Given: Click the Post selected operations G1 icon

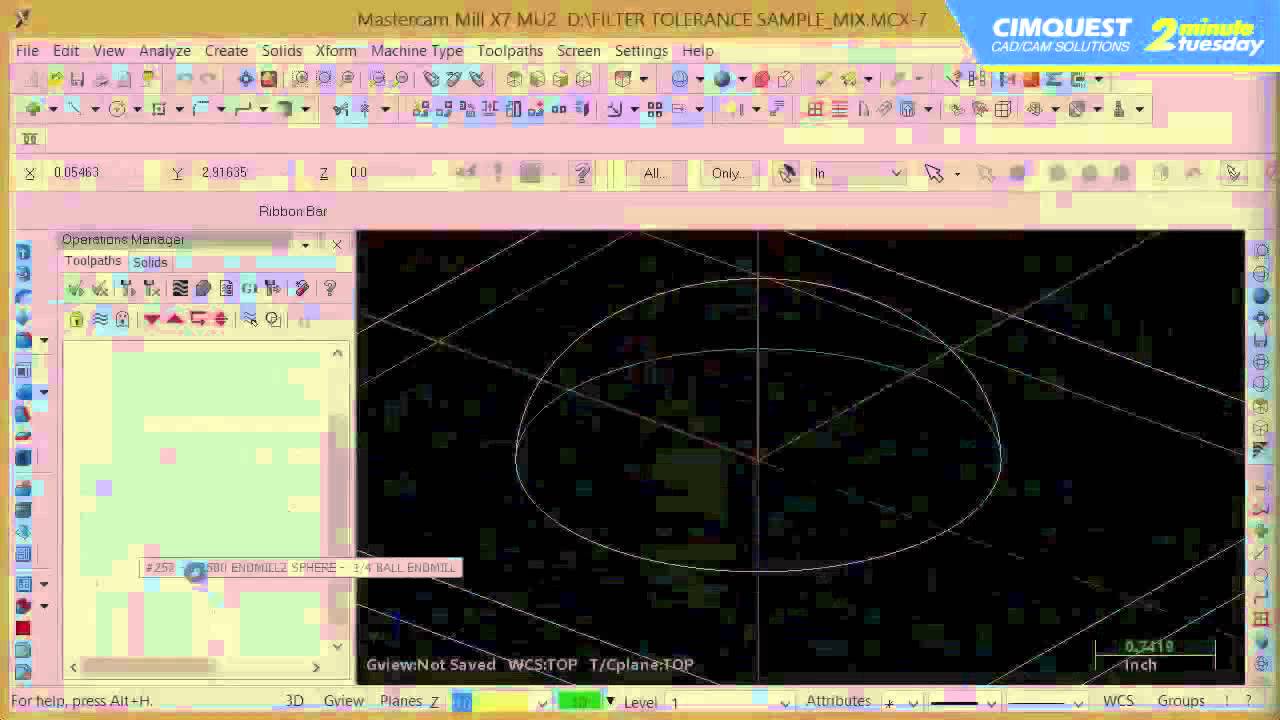Looking at the screenshot, I should point(249,289).
